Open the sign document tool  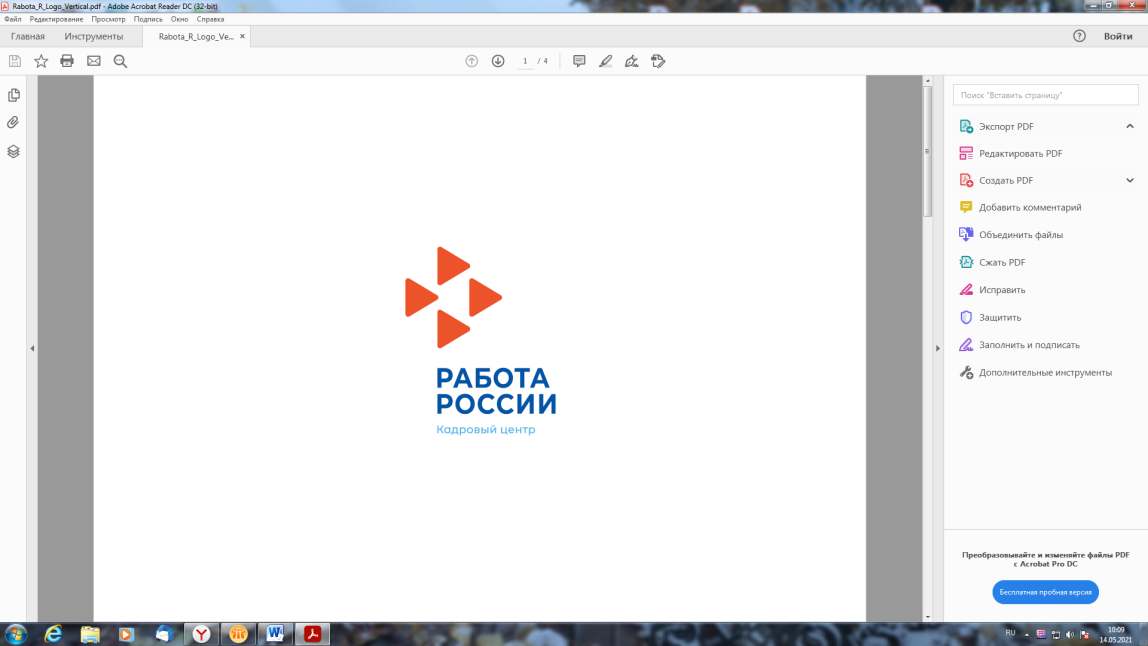tap(632, 62)
